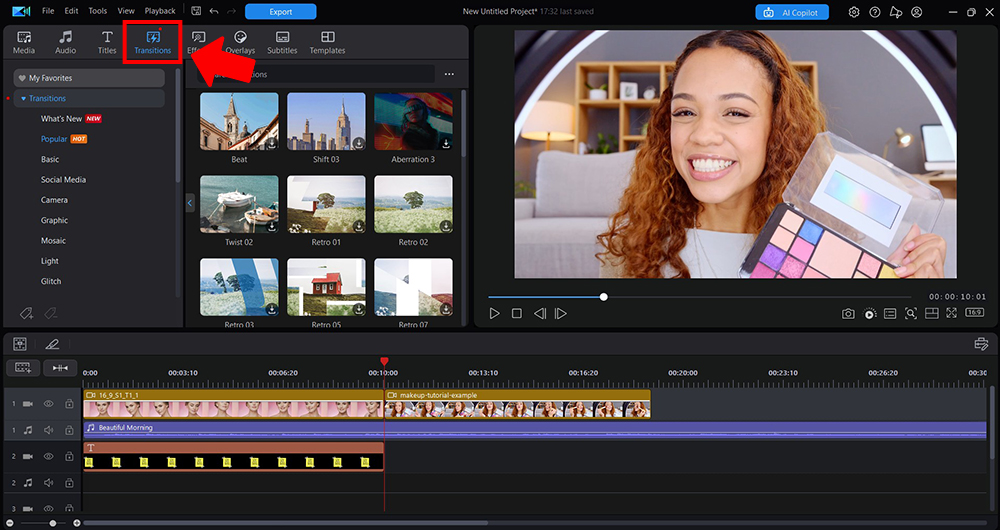Click the split clip tool on the timeline

coord(60,368)
